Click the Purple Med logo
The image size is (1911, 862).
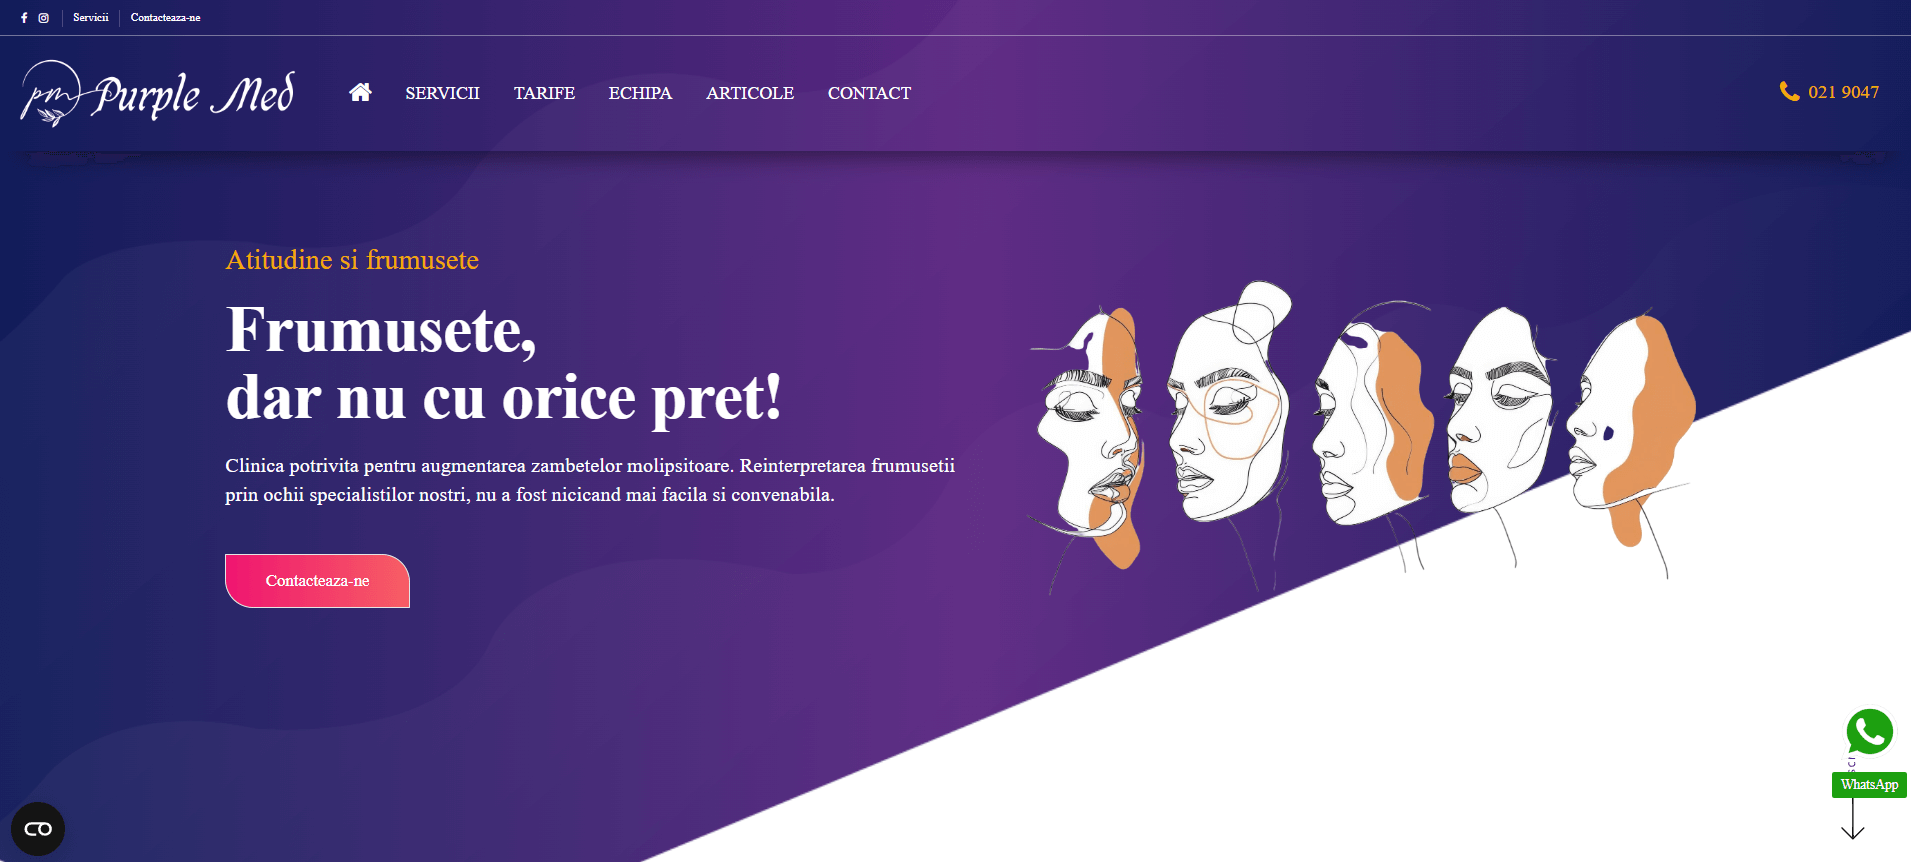pos(158,94)
